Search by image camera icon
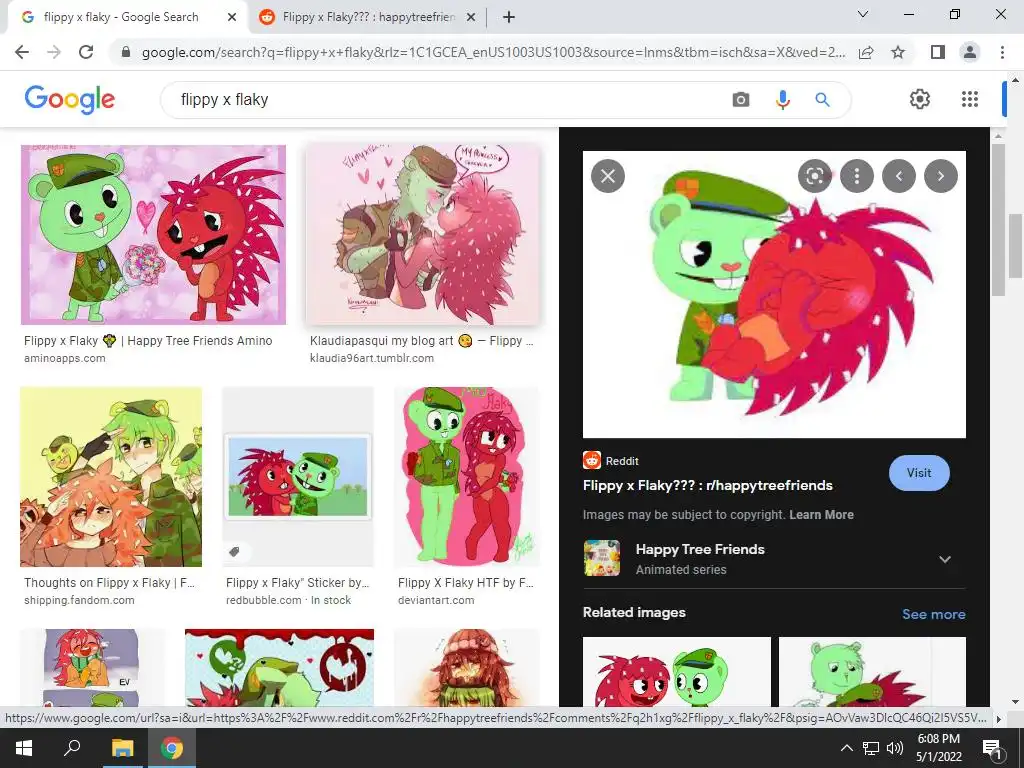The width and height of the screenshot is (1024, 768). coord(741,99)
